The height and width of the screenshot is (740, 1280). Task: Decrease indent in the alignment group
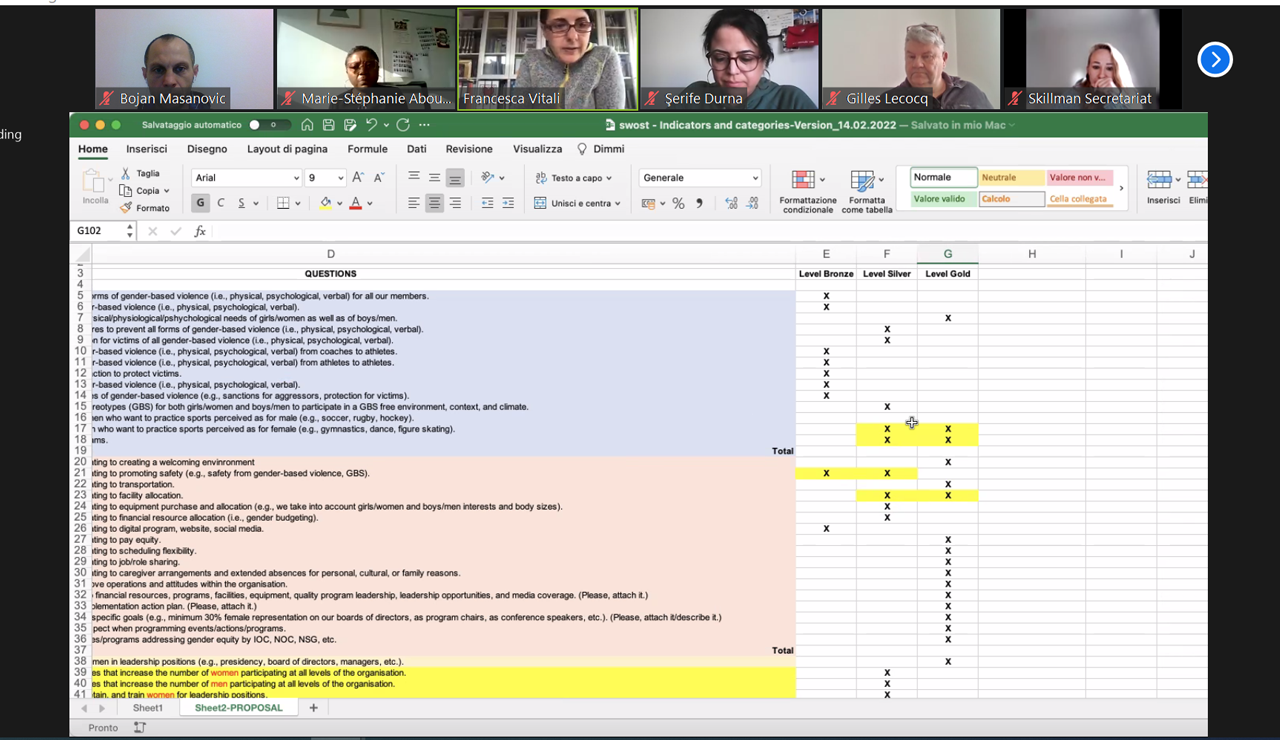point(487,203)
